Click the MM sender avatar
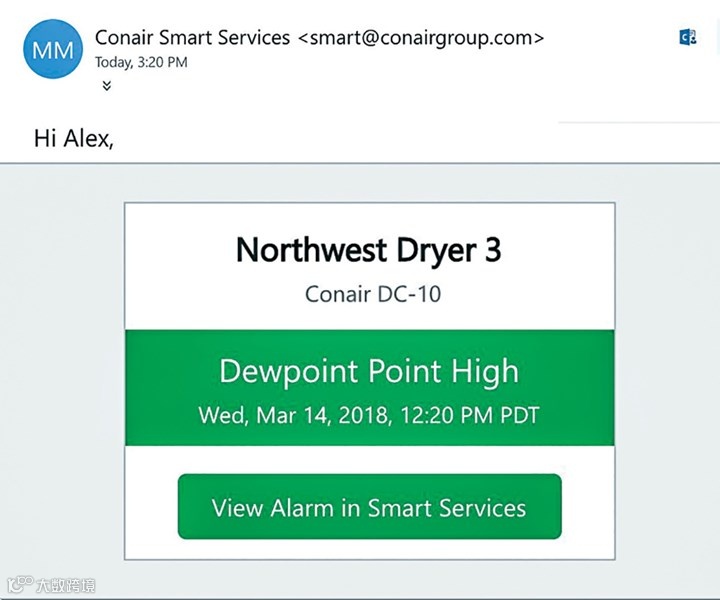 point(53,49)
